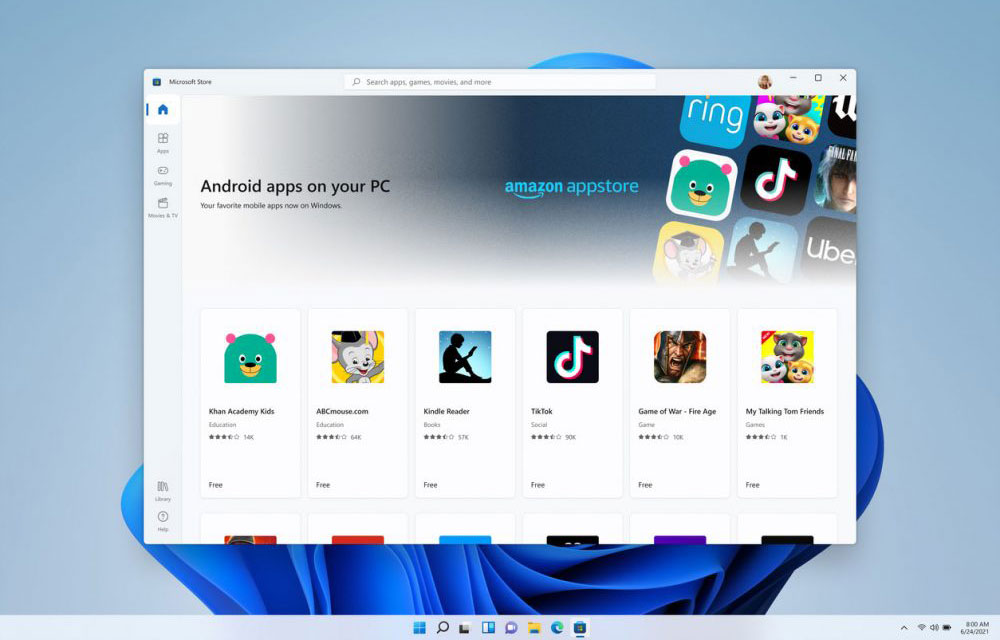Click the user profile avatar

click(x=765, y=82)
